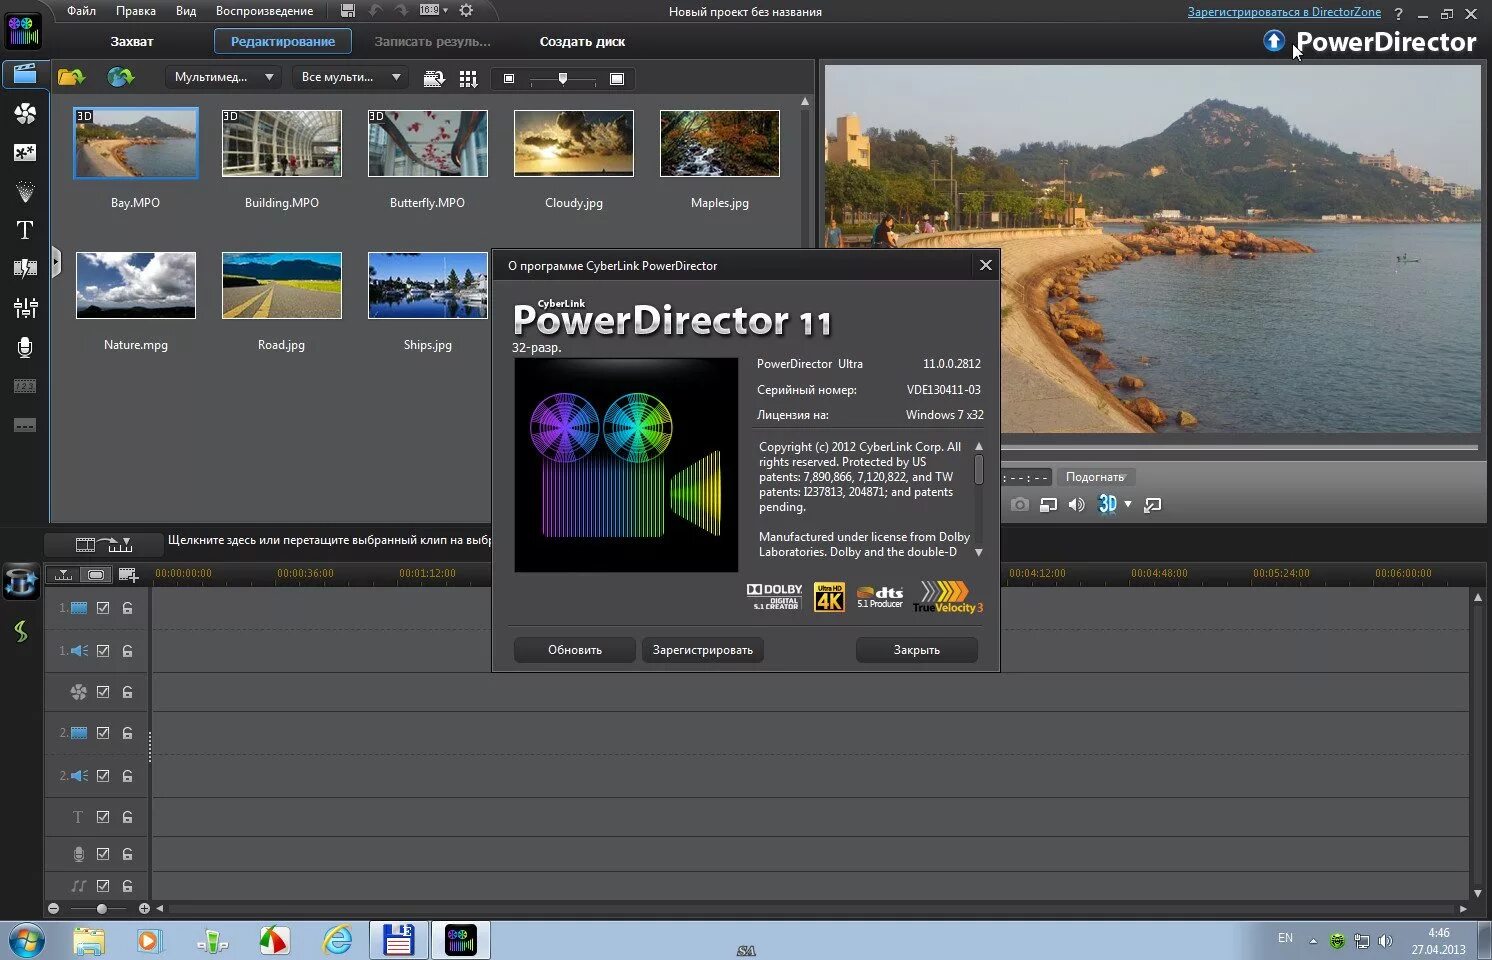Viewport: 1492px width, 960px height.
Task: Select the PiP objects room icon
Action: tap(24, 153)
